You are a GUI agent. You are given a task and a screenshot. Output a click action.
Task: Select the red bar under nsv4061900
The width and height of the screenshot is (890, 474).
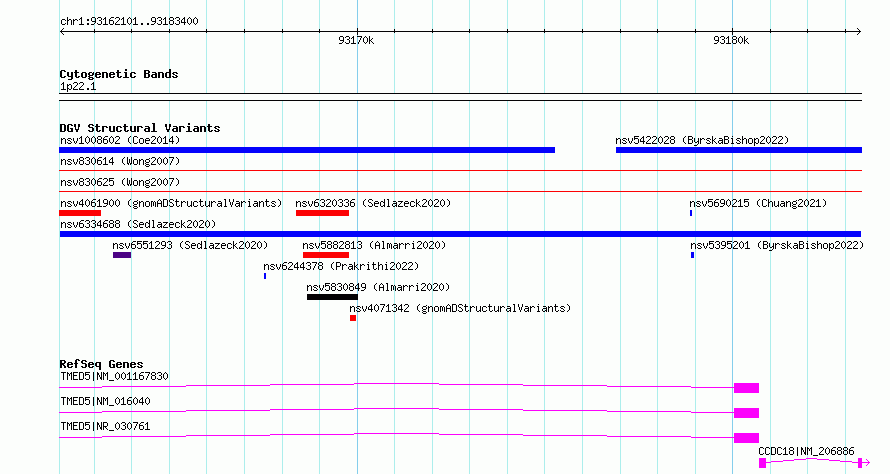click(80, 213)
